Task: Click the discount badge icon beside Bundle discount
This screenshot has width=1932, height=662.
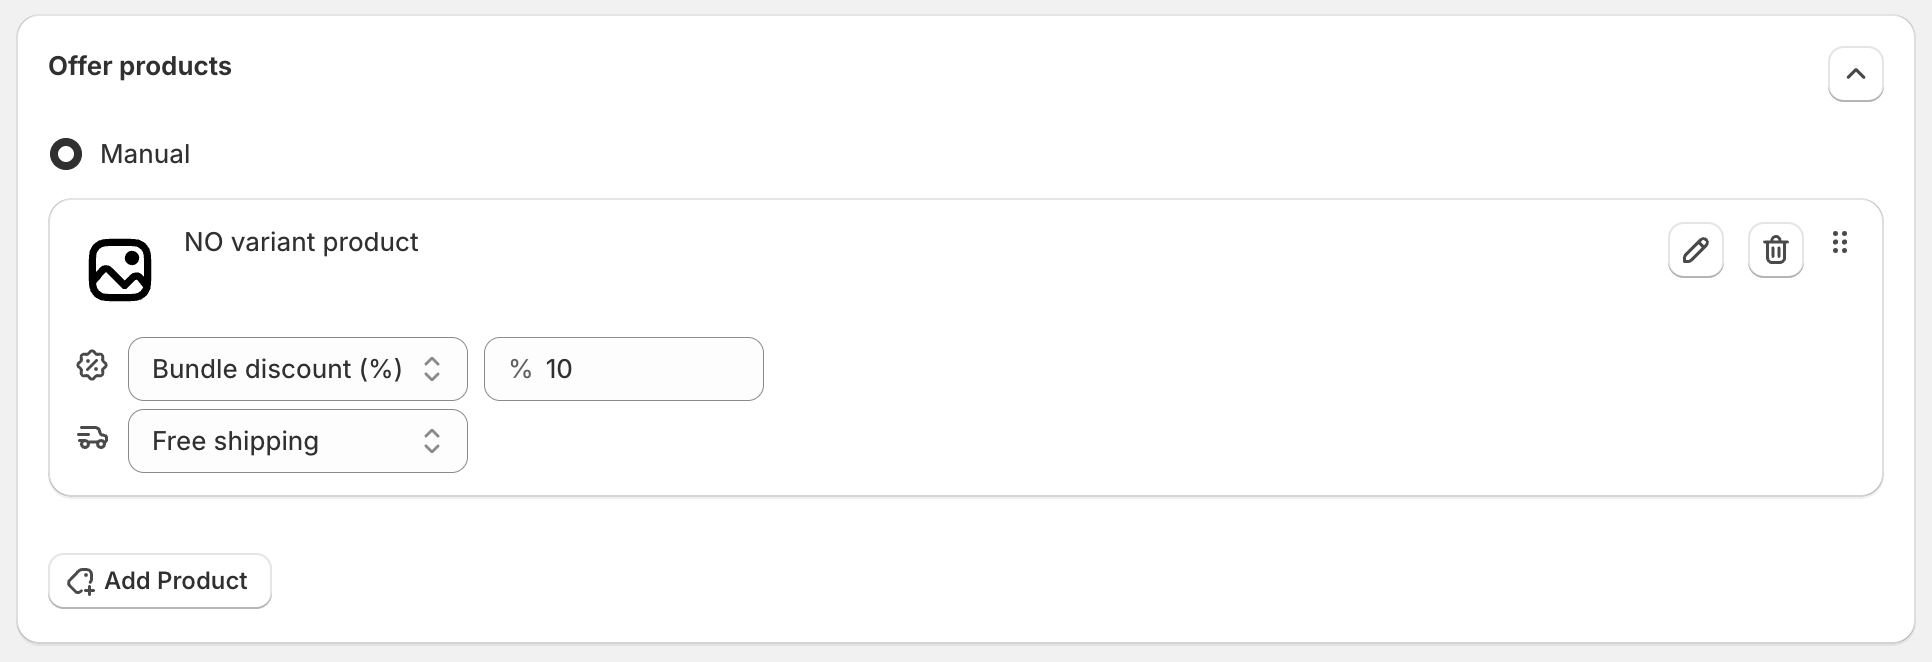Action: coord(92,366)
